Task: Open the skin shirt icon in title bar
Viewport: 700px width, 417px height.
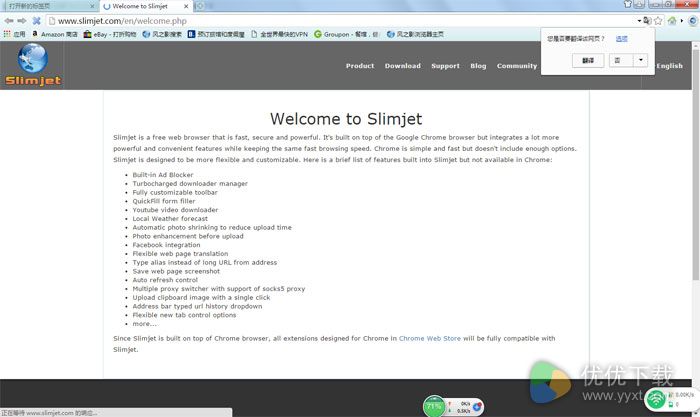Action: coord(628,4)
